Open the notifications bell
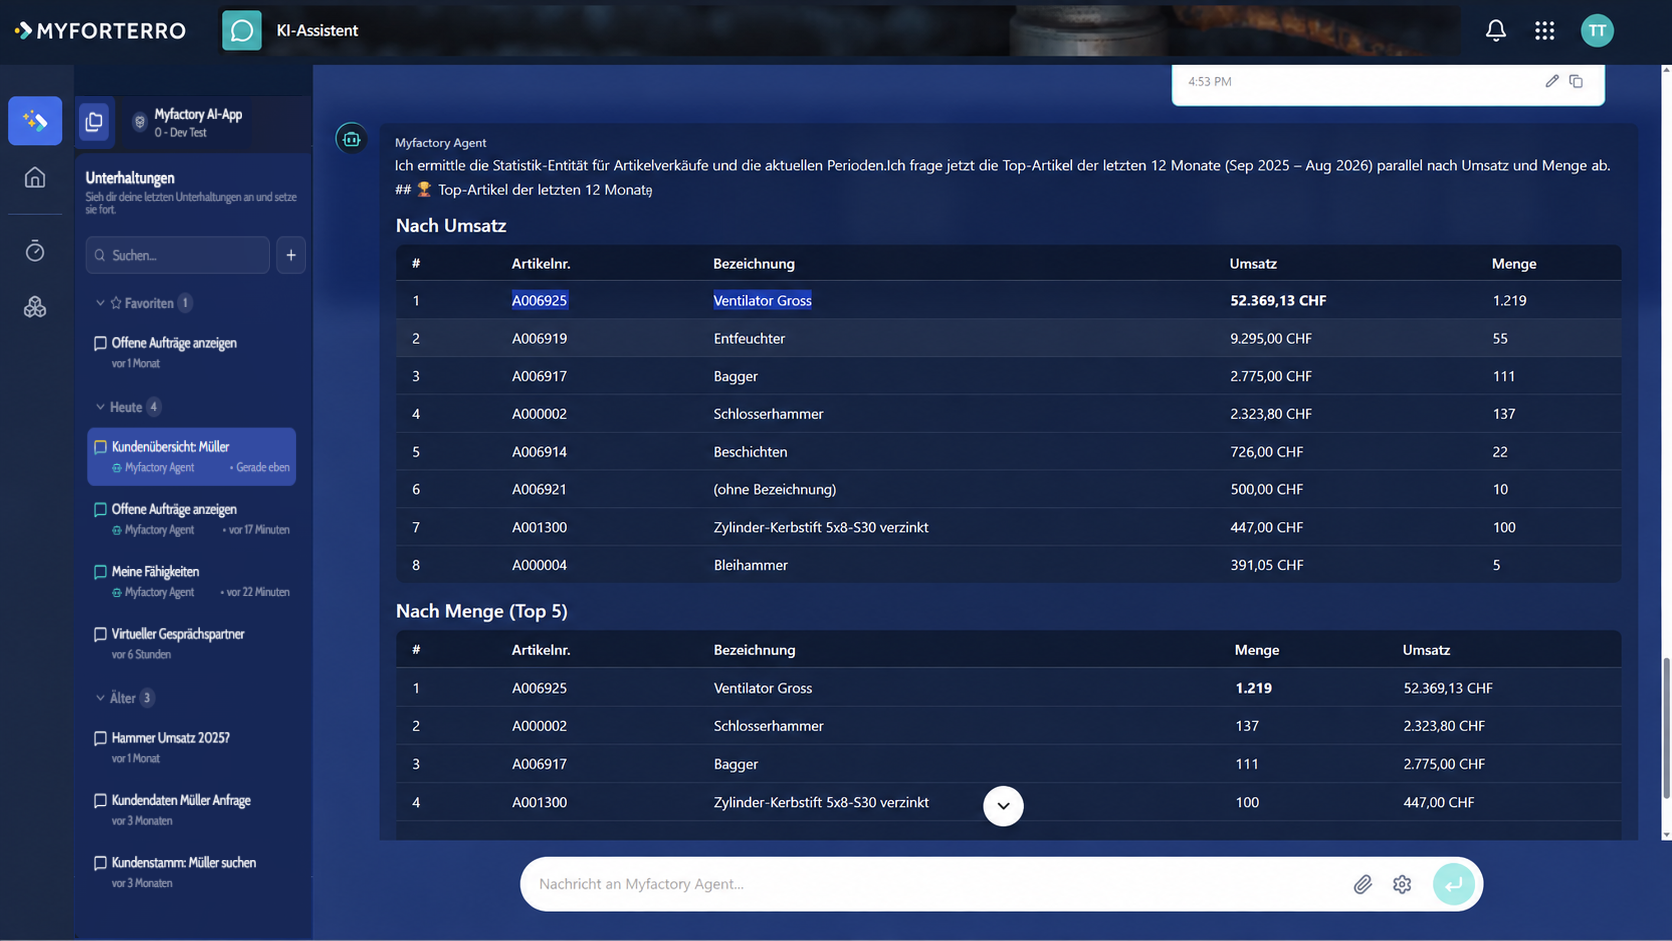 point(1495,31)
